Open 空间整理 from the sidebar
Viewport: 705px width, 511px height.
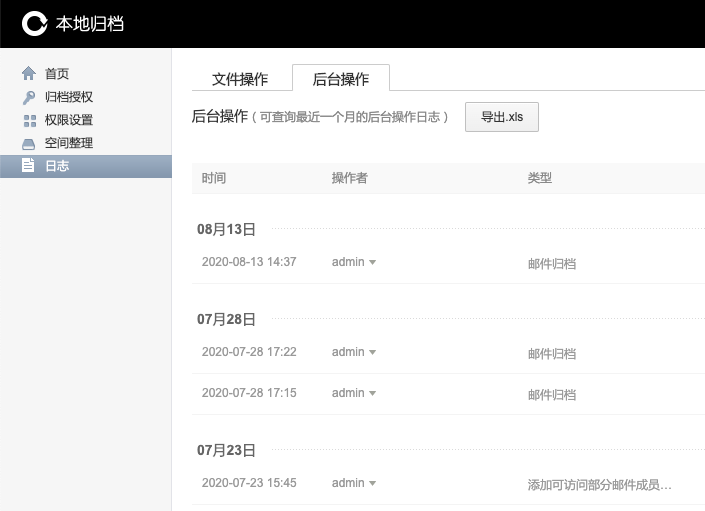pos(69,144)
